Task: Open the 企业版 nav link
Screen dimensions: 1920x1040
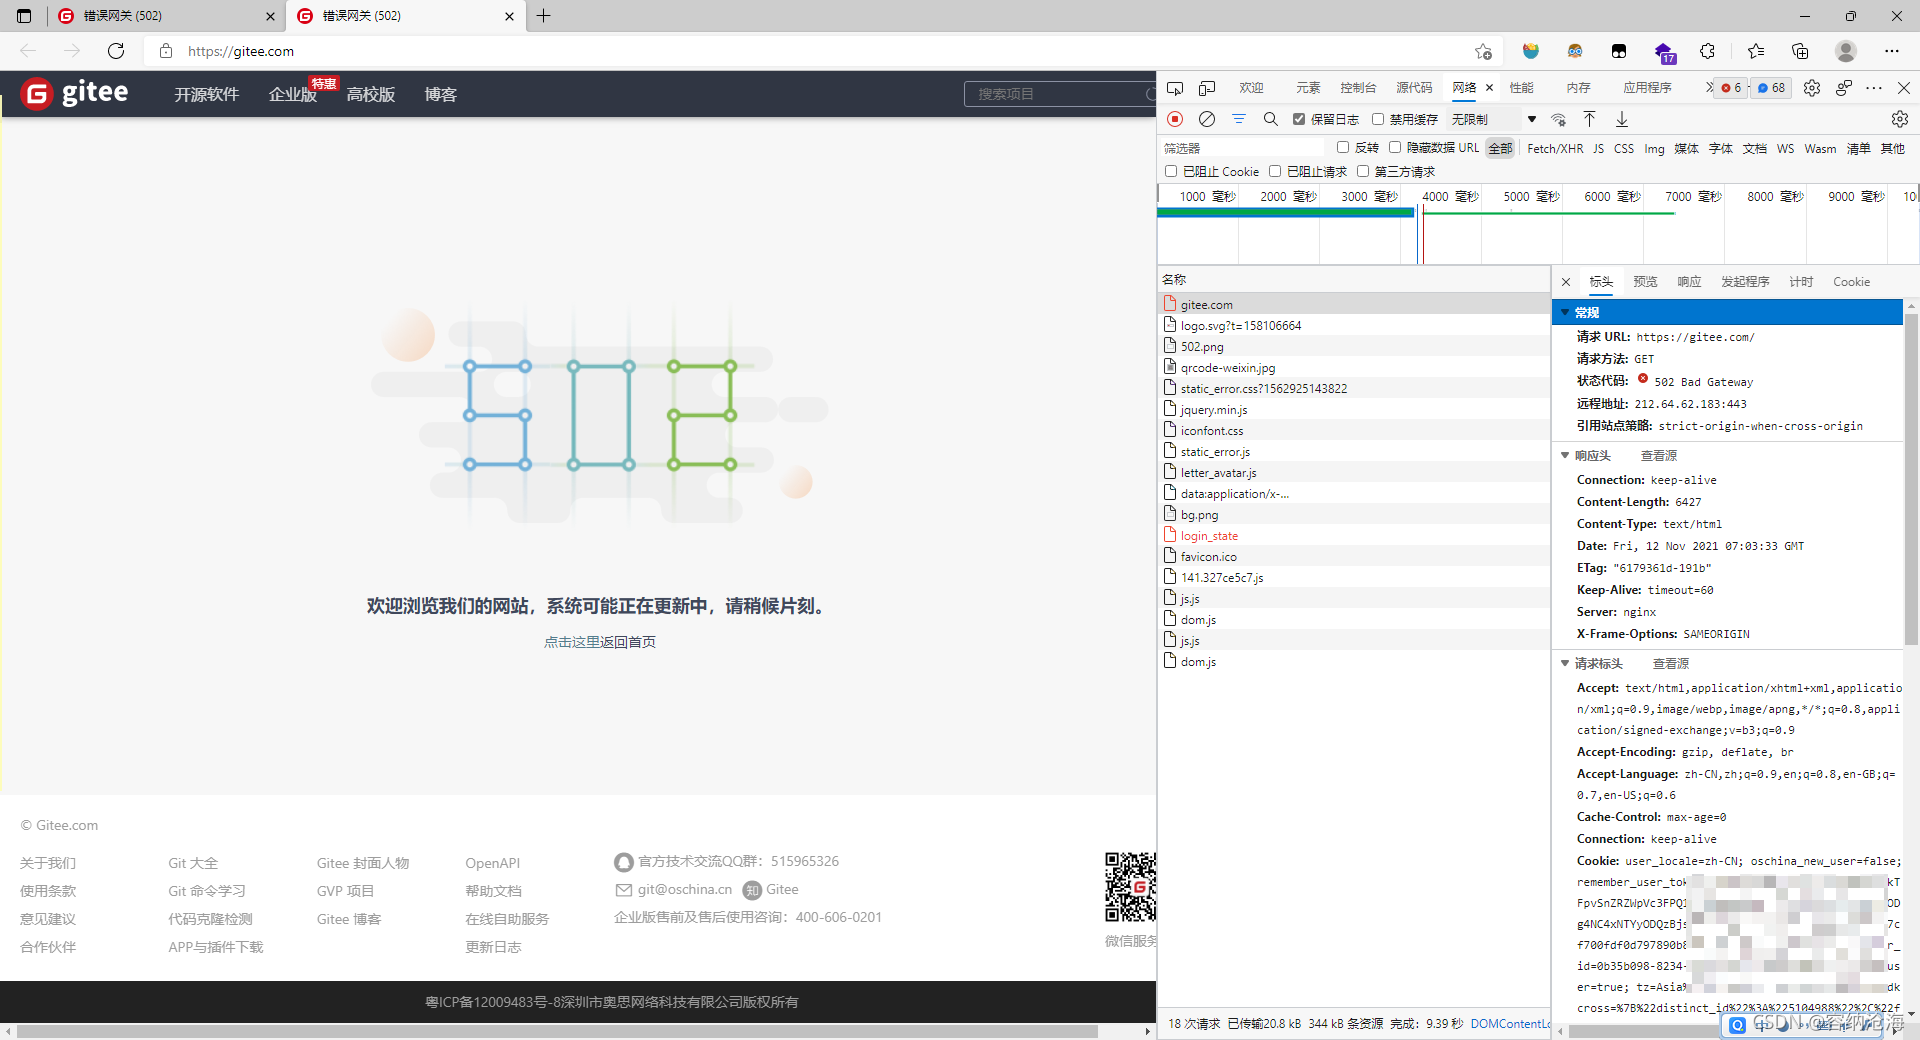Action: click(x=293, y=94)
